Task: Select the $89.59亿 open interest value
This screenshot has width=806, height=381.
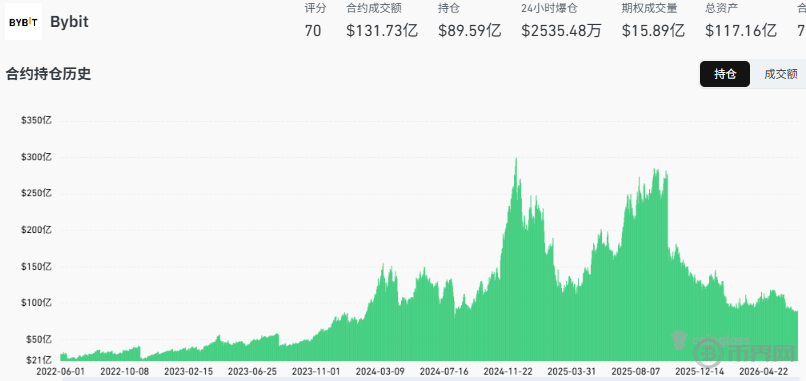Action: (469, 31)
